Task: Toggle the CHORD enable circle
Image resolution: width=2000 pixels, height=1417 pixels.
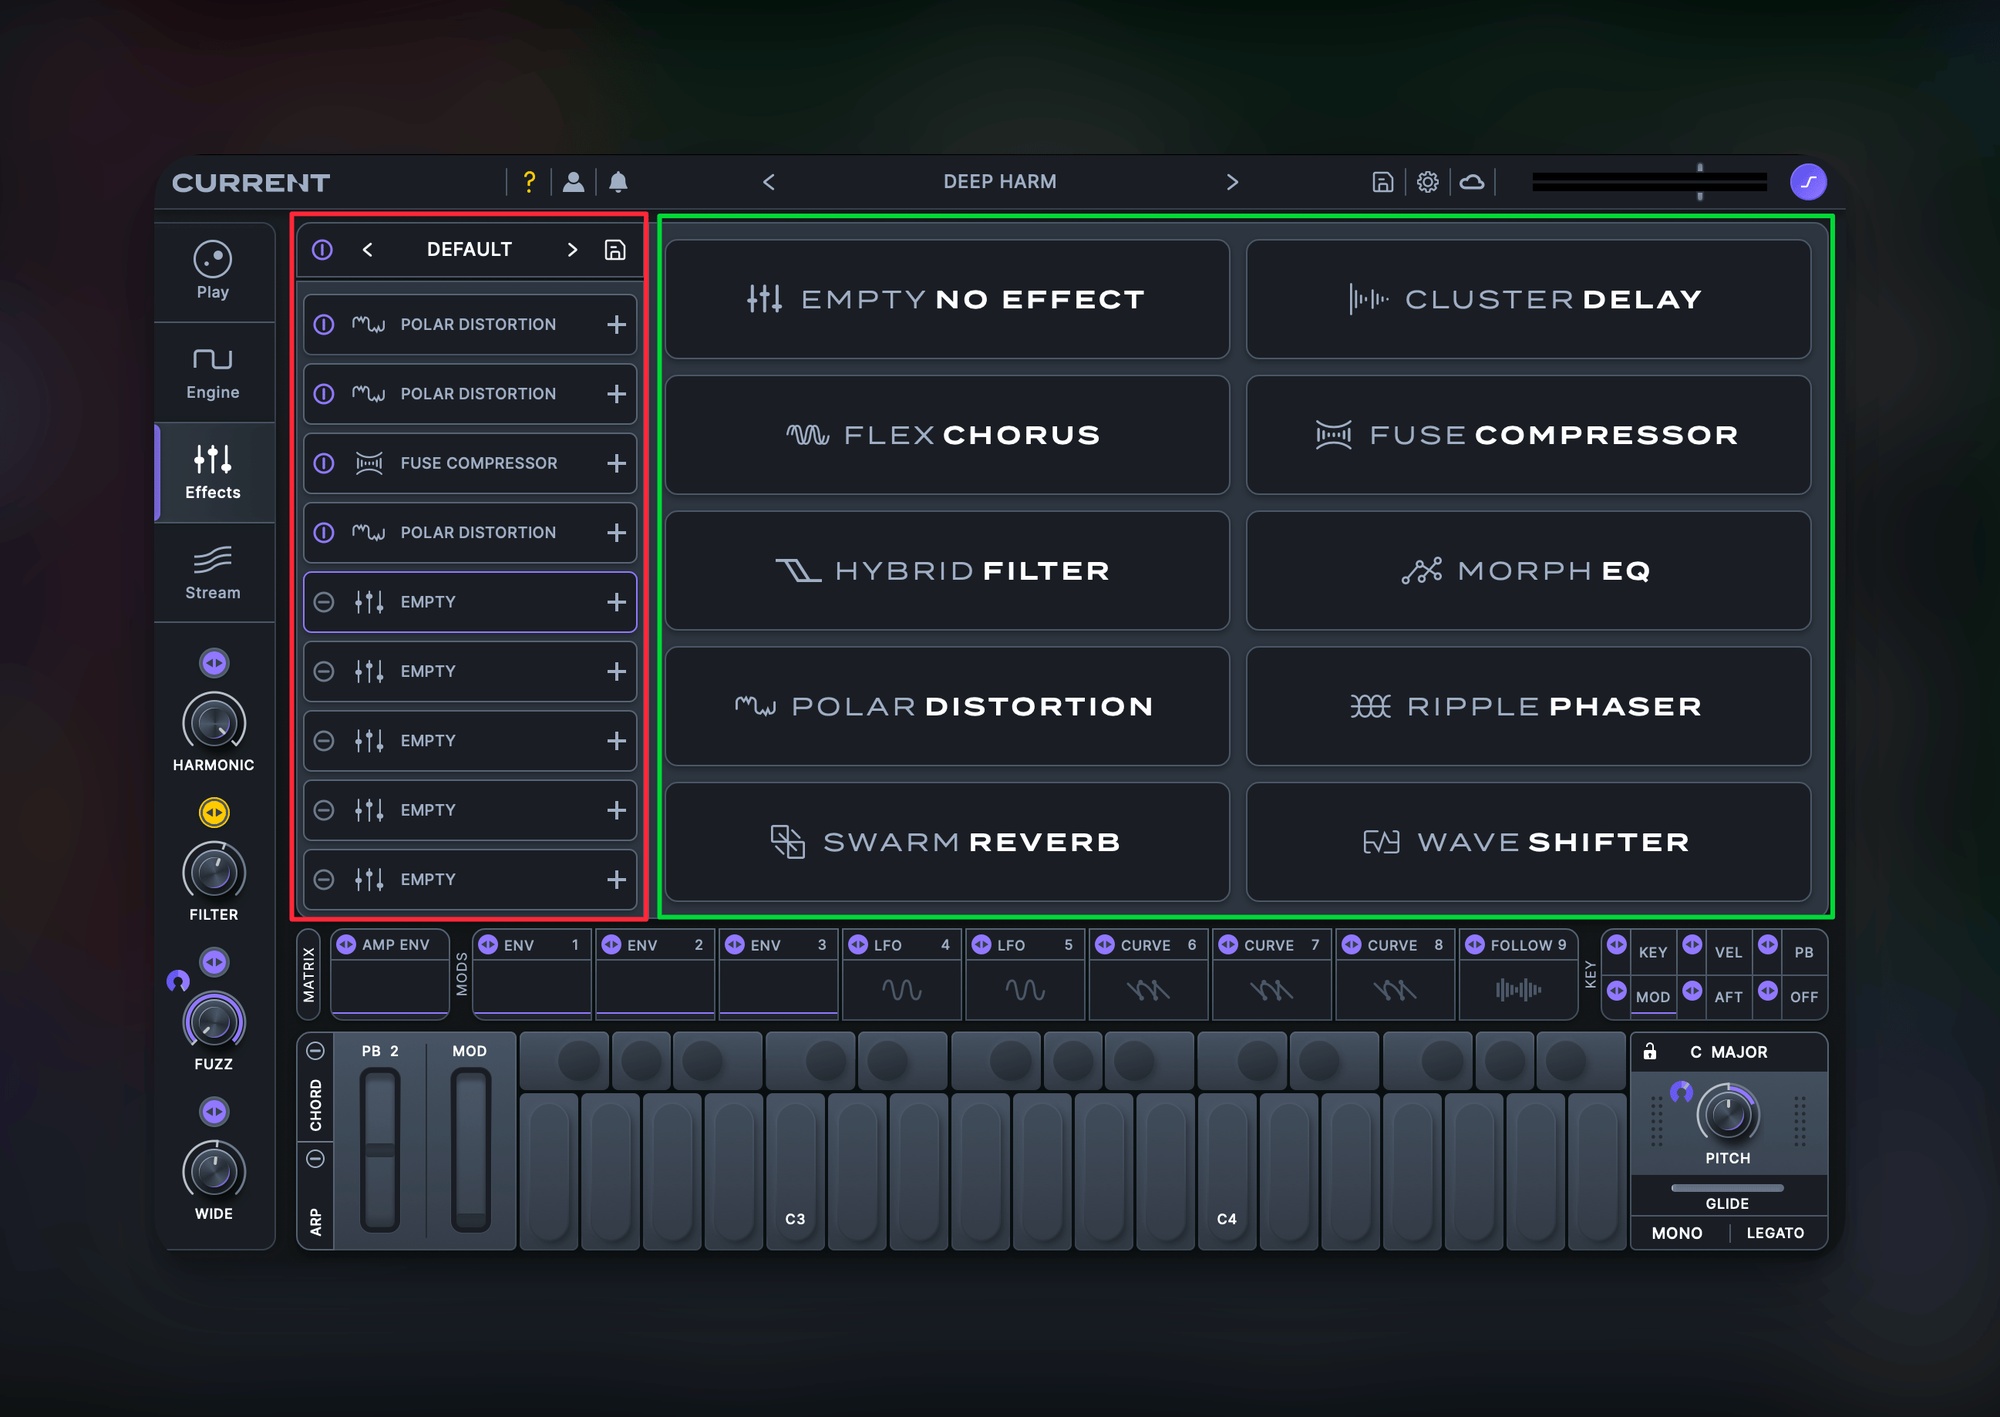Action: pos(315,1051)
